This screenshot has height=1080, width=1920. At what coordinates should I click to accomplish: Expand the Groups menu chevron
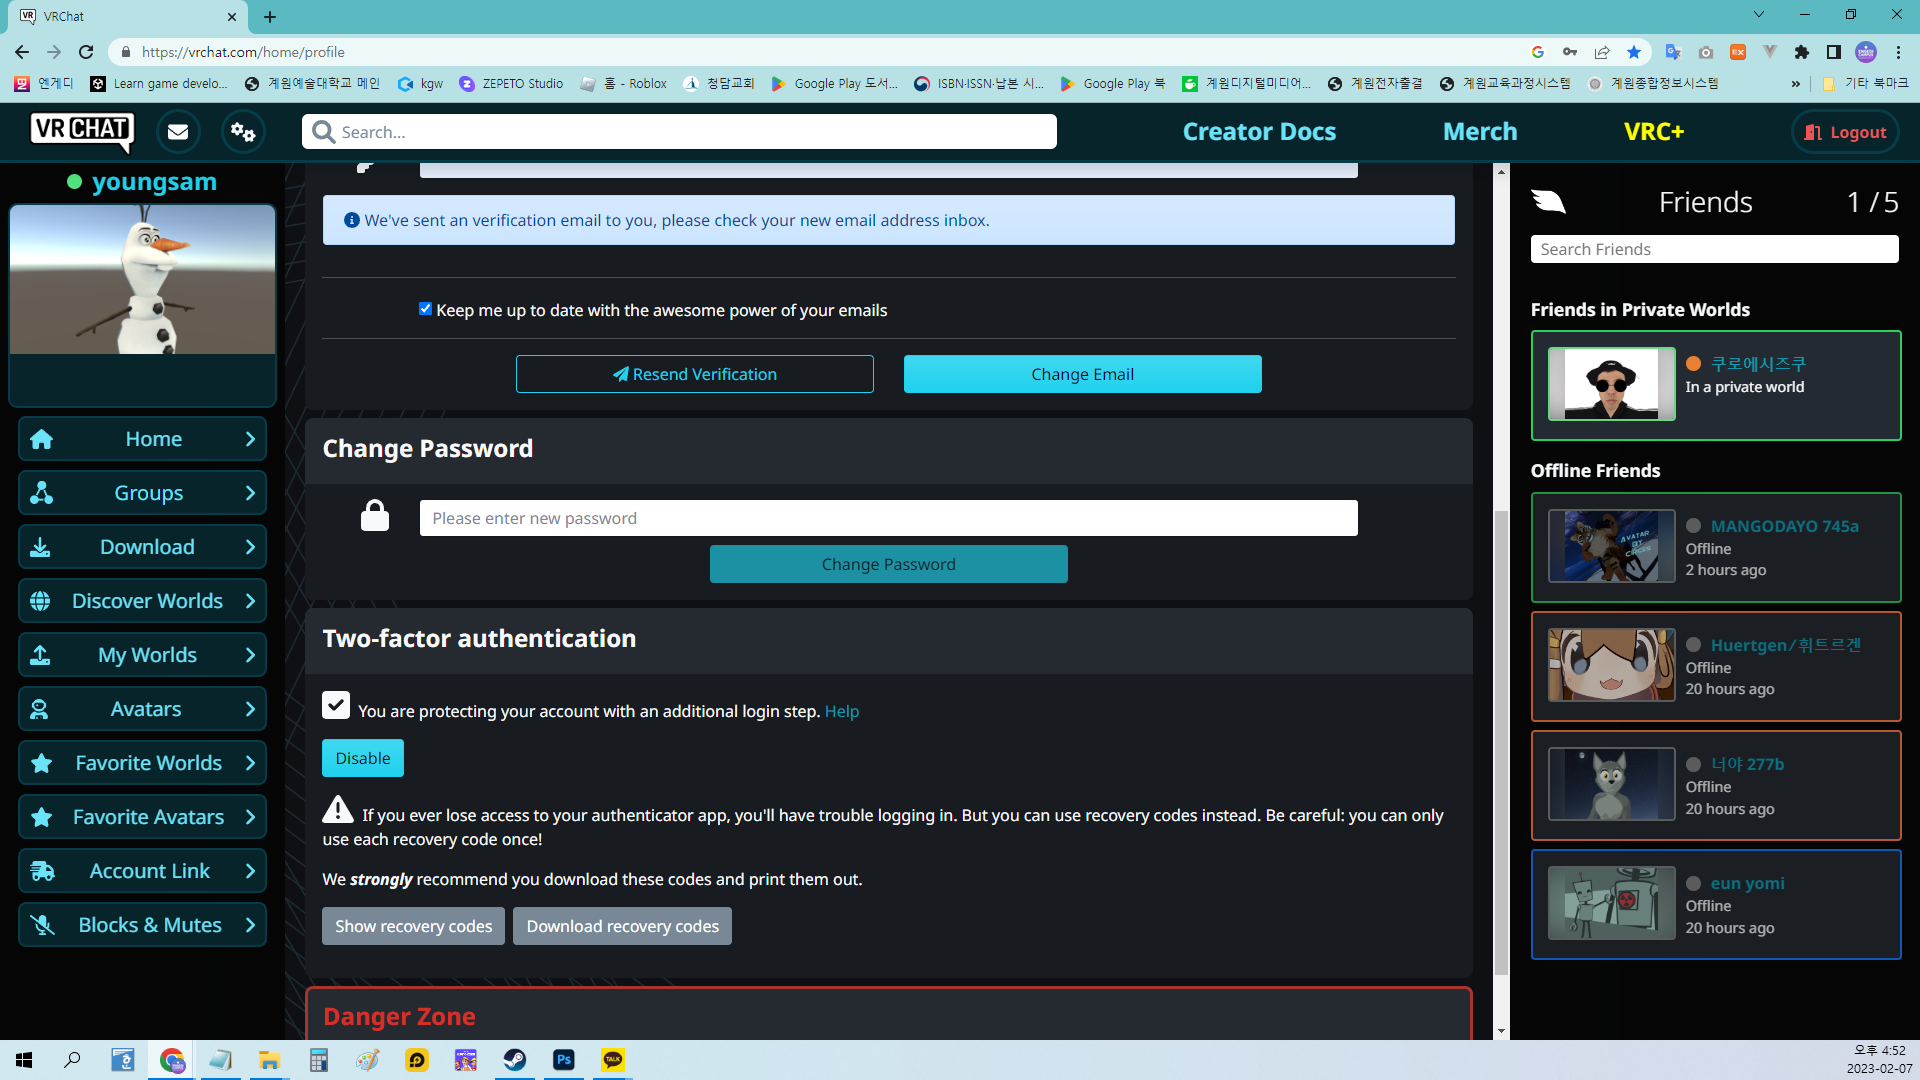(250, 493)
